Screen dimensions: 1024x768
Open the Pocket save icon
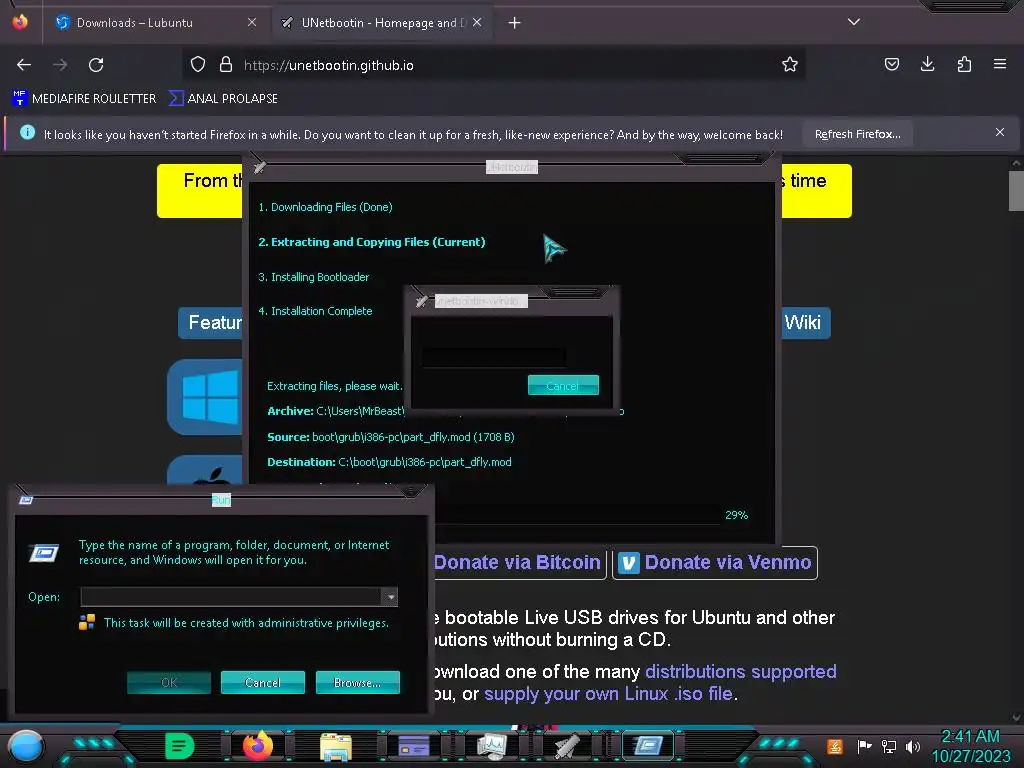(891, 64)
